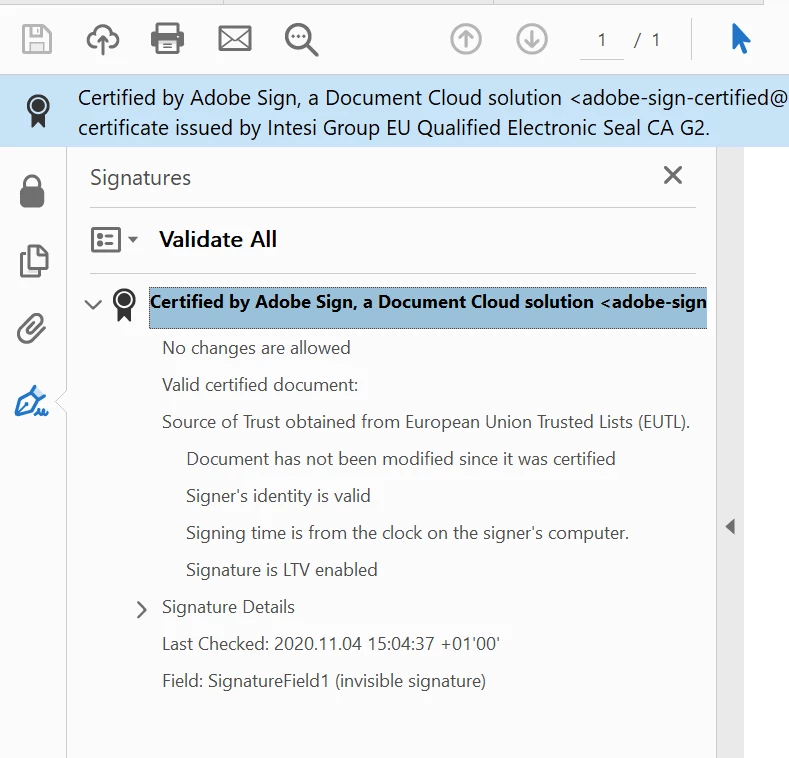Open the Page Thumbnails panel
The image size is (789, 758).
point(34,261)
